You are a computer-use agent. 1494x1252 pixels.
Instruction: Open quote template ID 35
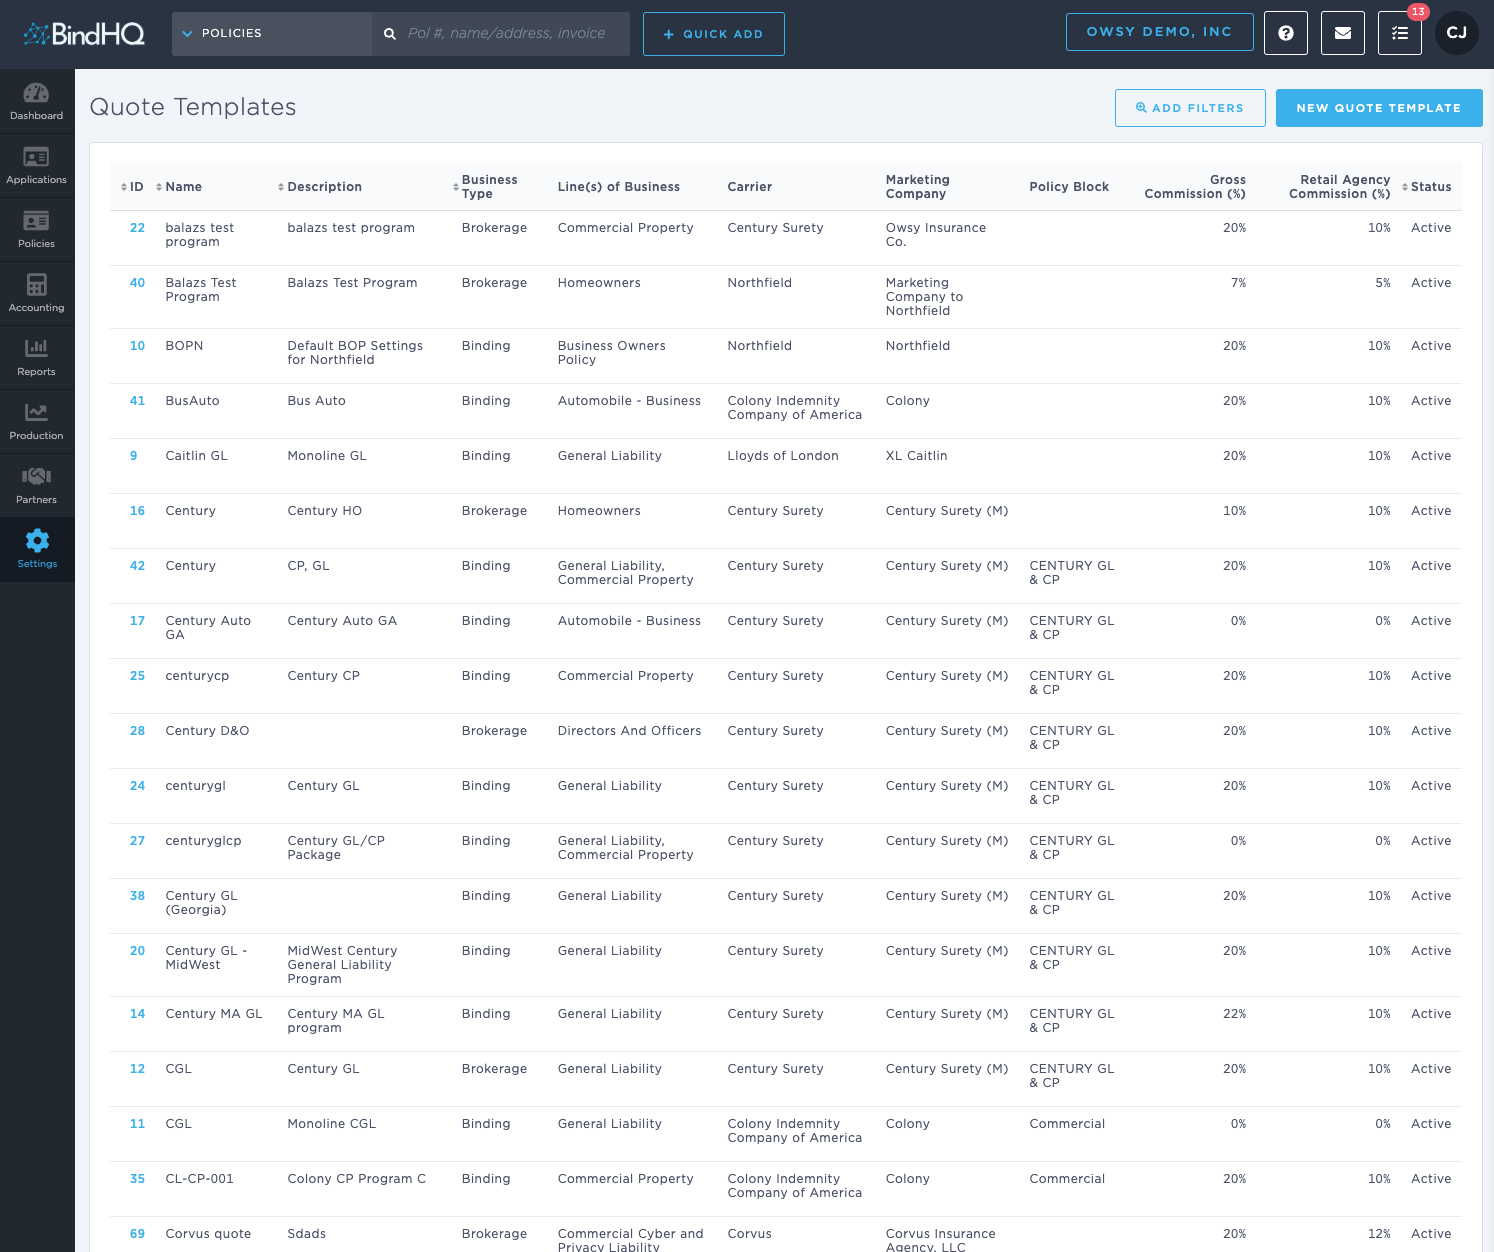pyautogui.click(x=138, y=1179)
